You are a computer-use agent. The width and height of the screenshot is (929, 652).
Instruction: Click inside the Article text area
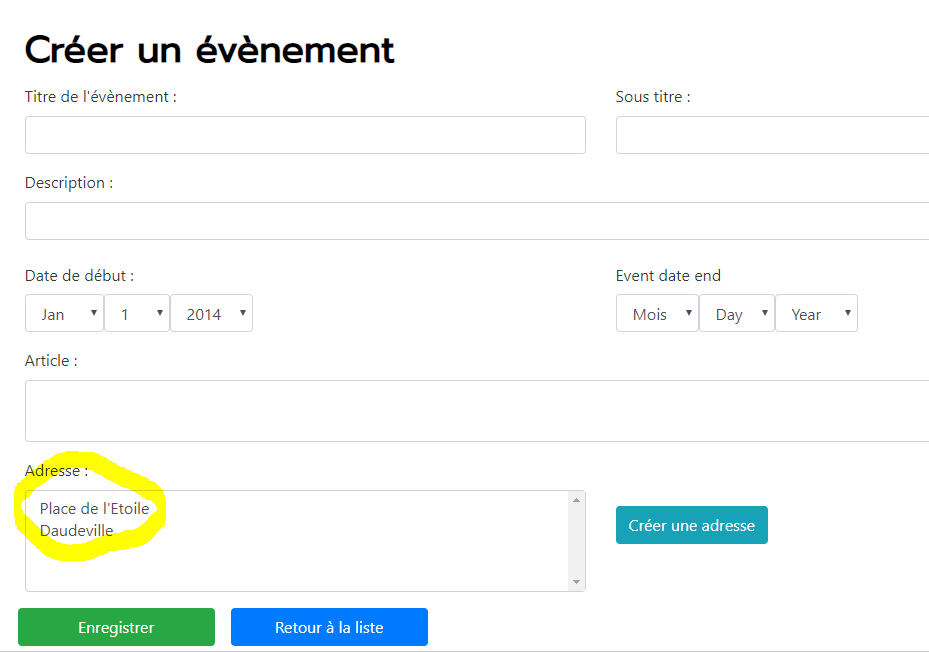[x=477, y=411]
